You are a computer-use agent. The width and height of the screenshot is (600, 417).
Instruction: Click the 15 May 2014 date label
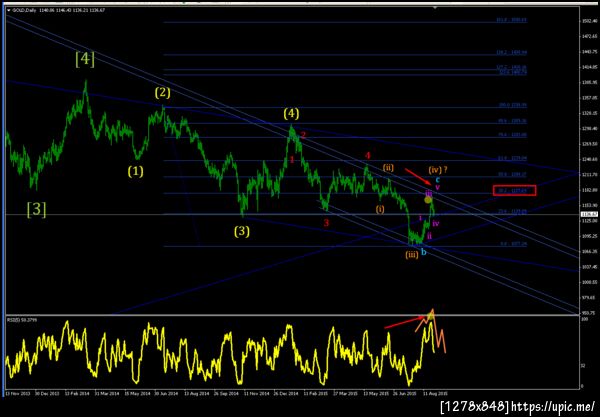(136, 393)
